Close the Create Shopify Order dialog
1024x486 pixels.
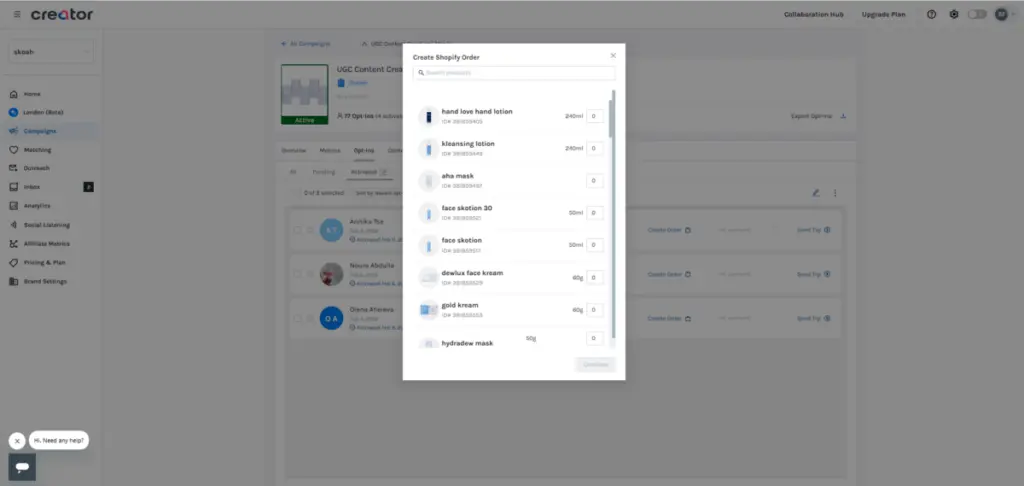click(x=613, y=56)
